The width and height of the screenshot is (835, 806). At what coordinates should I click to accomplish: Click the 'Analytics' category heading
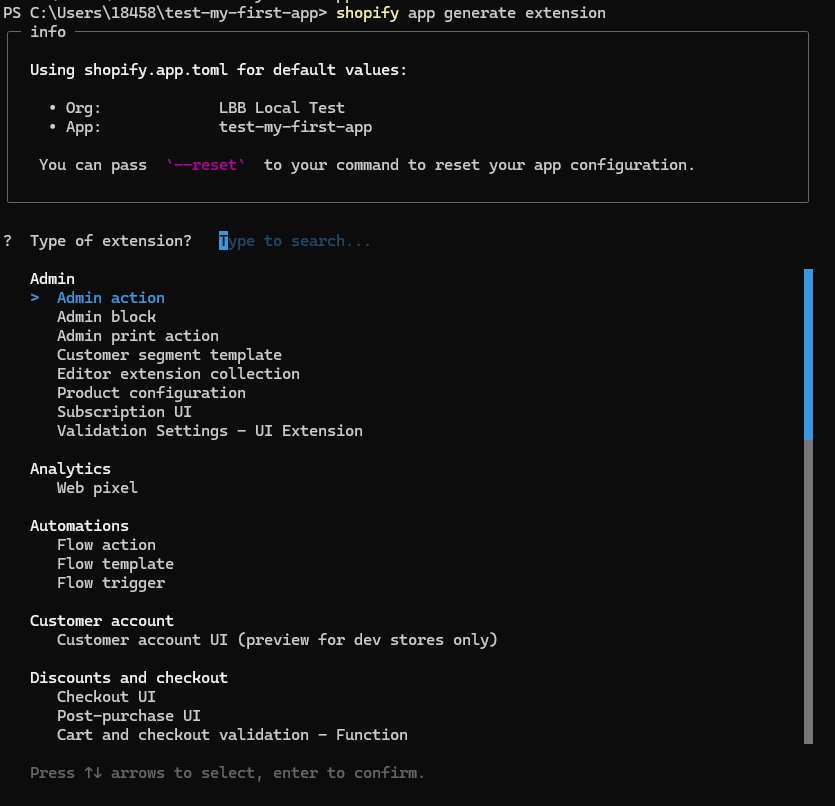point(70,468)
